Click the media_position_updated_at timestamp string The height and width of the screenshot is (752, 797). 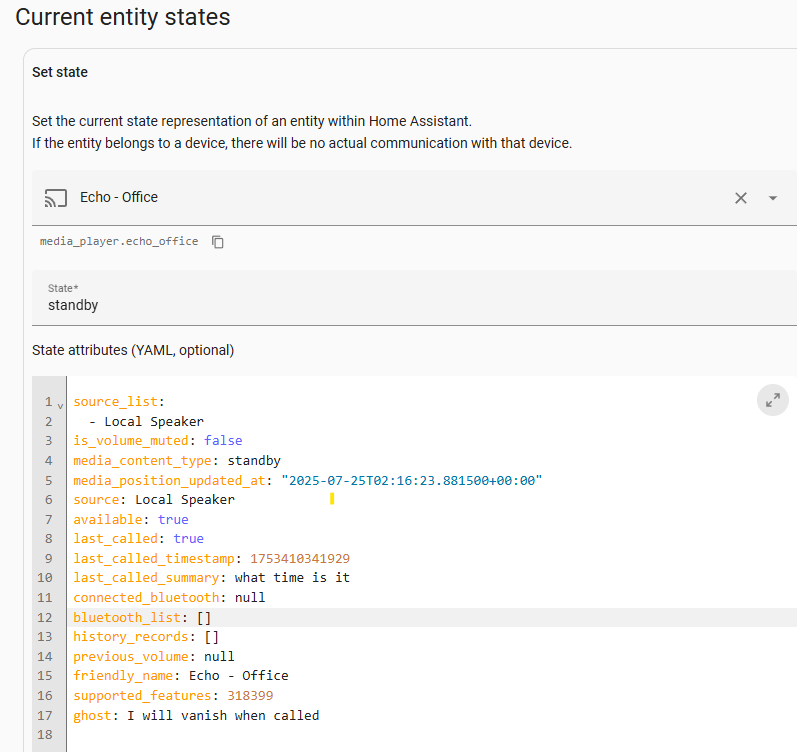pyautogui.click(x=412, y=480)
